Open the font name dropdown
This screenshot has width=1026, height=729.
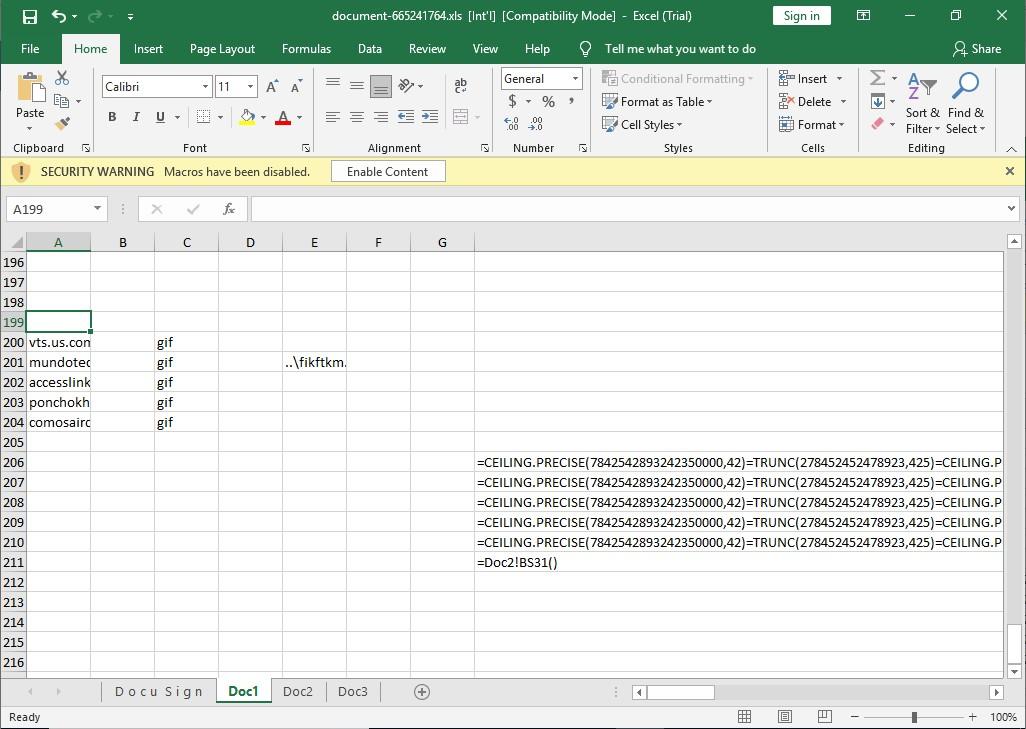point(205,87)
